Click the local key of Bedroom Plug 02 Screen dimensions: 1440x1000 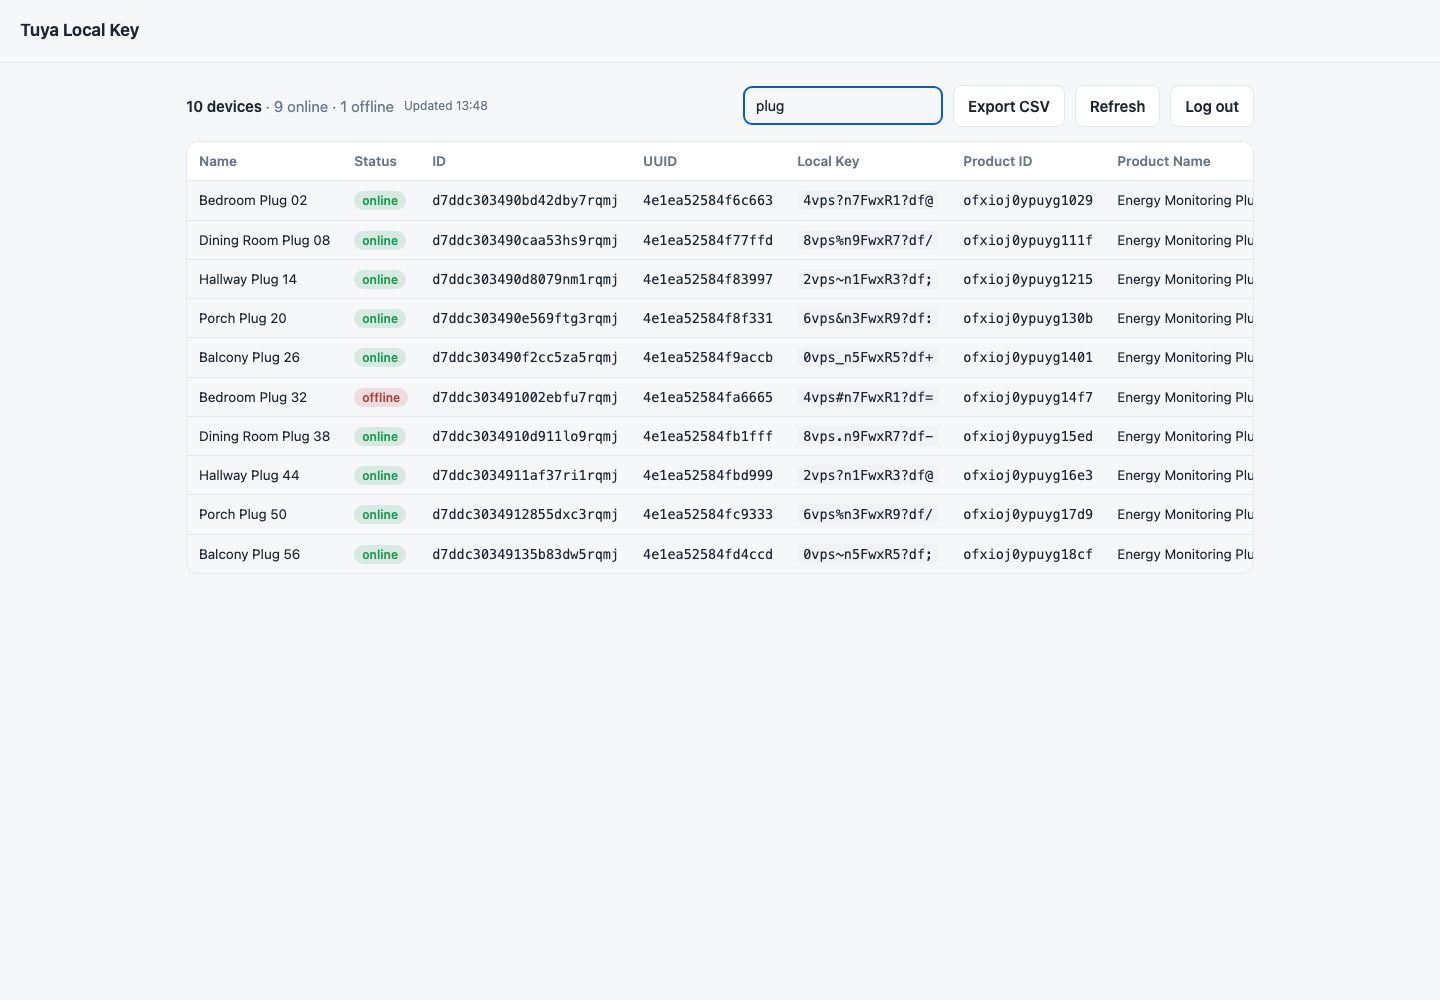[x=868, y=201]
